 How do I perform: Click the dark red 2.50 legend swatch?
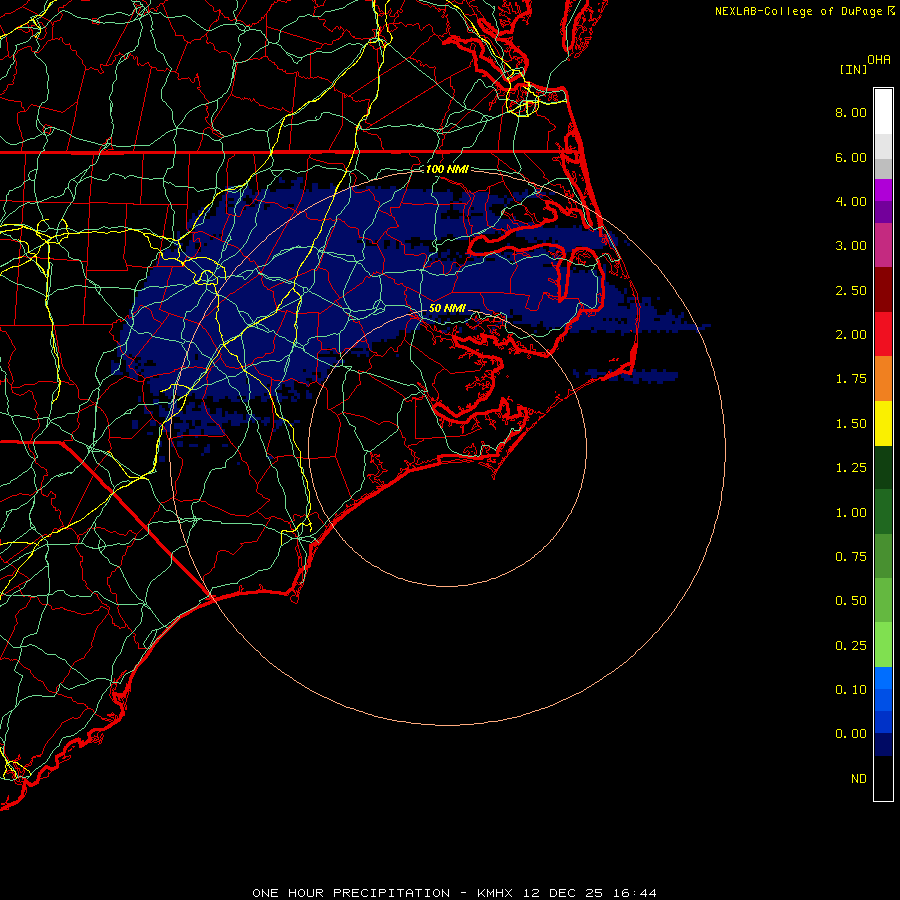(x=883, y=290)
